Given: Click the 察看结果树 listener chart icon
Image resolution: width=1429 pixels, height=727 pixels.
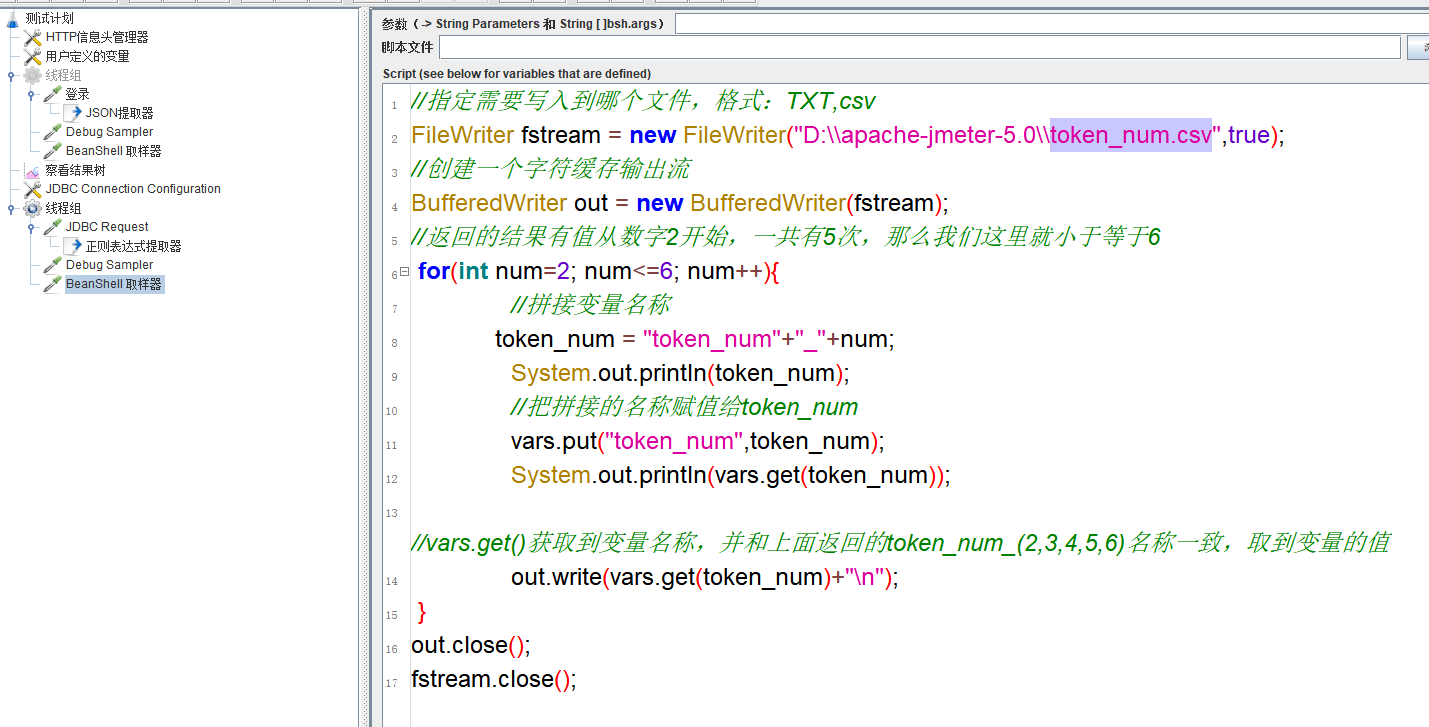Looking at the screenshot, I should tap(33, 170).
